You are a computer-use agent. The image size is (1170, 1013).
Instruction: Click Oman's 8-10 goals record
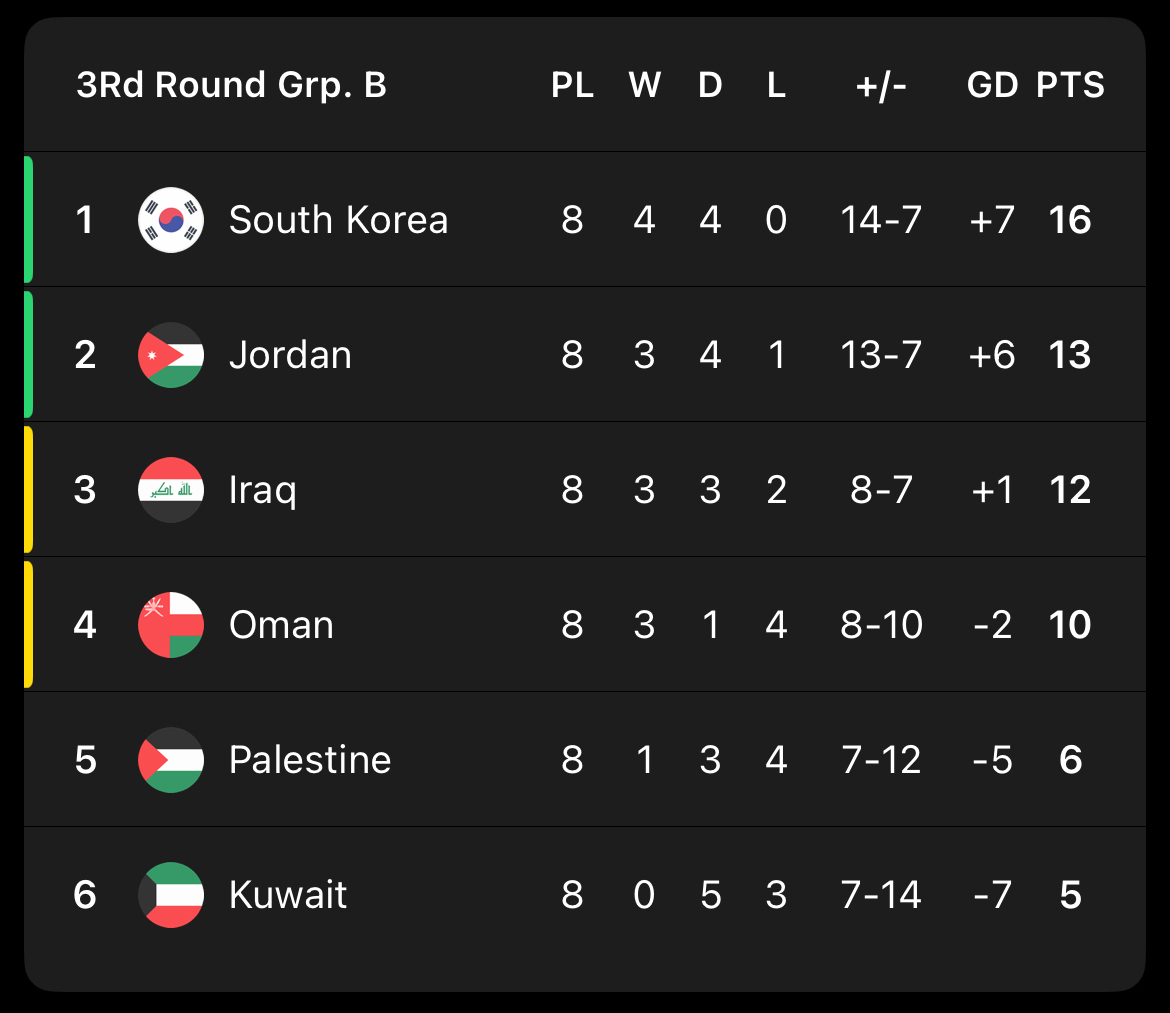pyautogui.click(x=881, y=625)
